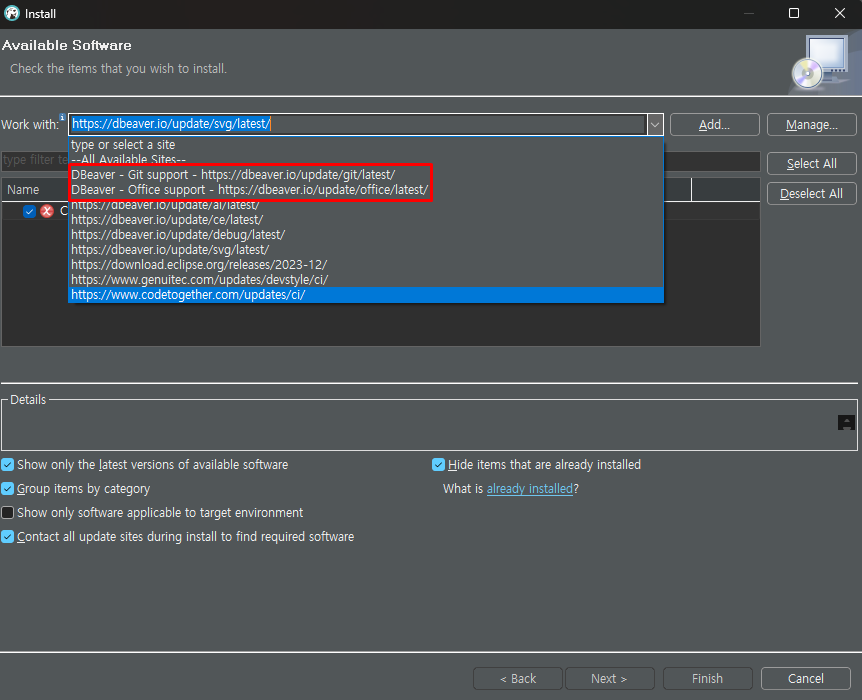Select codetogether.com updates site
Image resolution: width=862 pixels, height=700 pixels.
tap(366, 295)
